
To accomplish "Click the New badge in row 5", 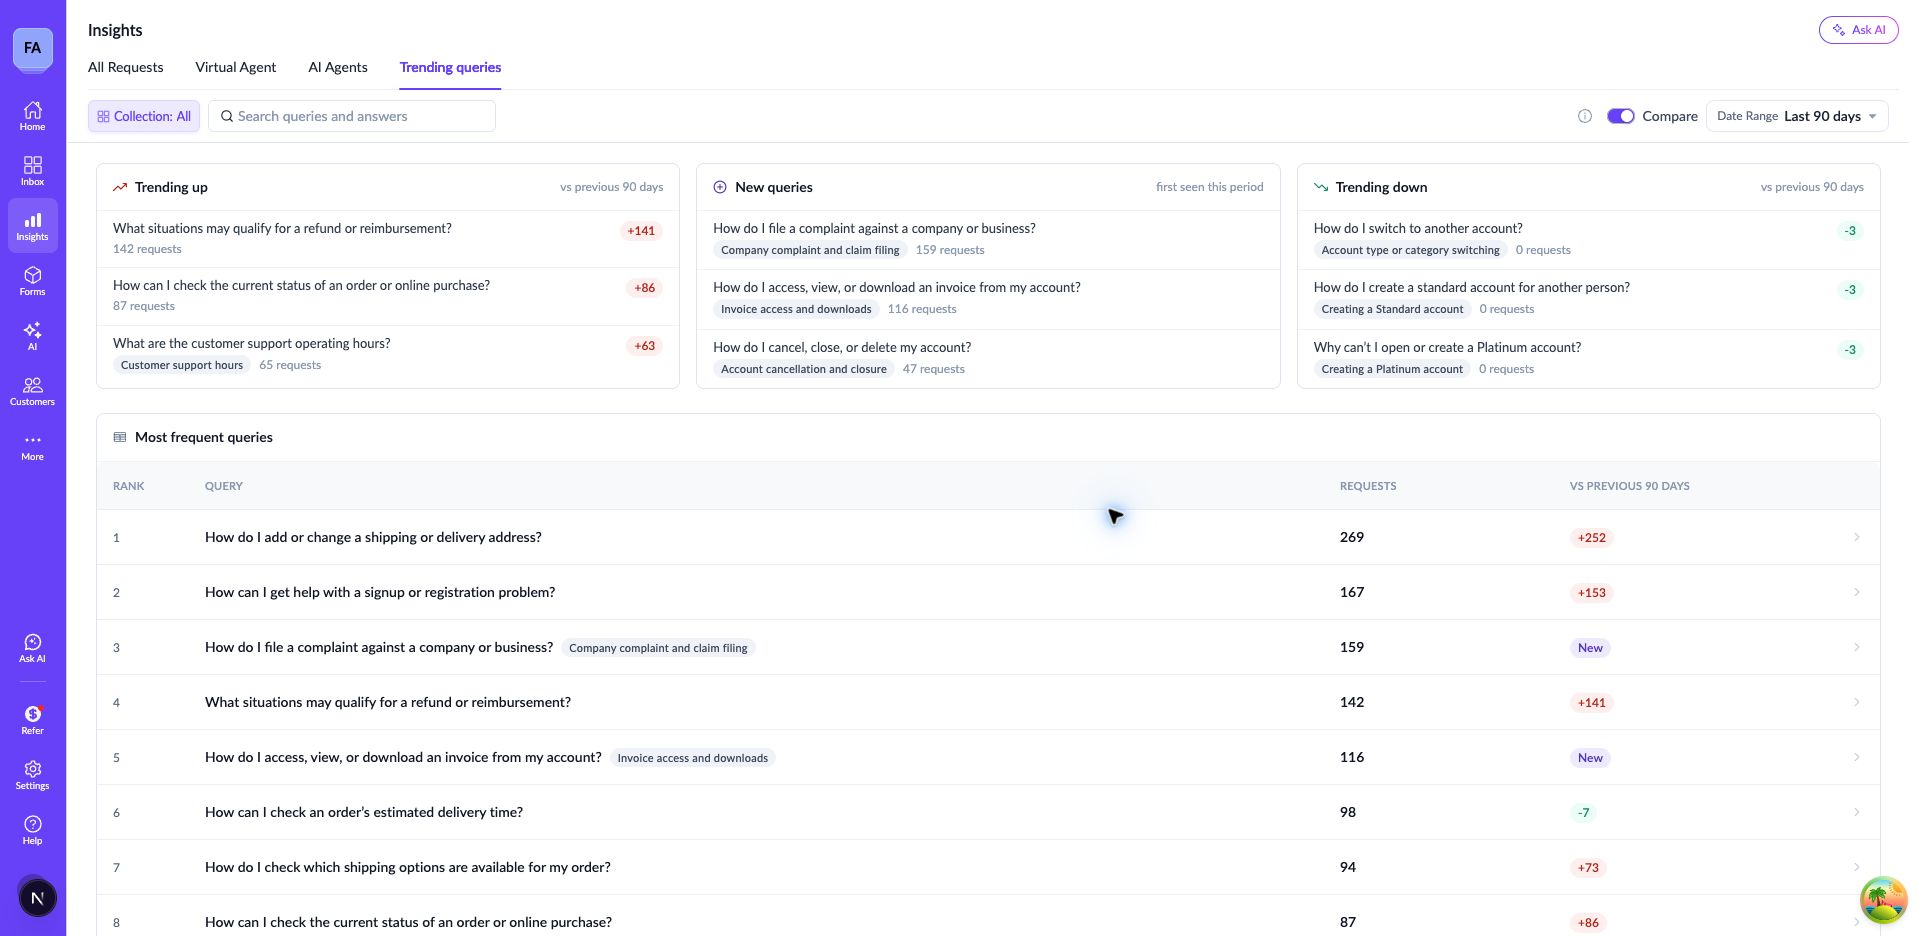I will pyautogui.click(x=1590, y=758).
